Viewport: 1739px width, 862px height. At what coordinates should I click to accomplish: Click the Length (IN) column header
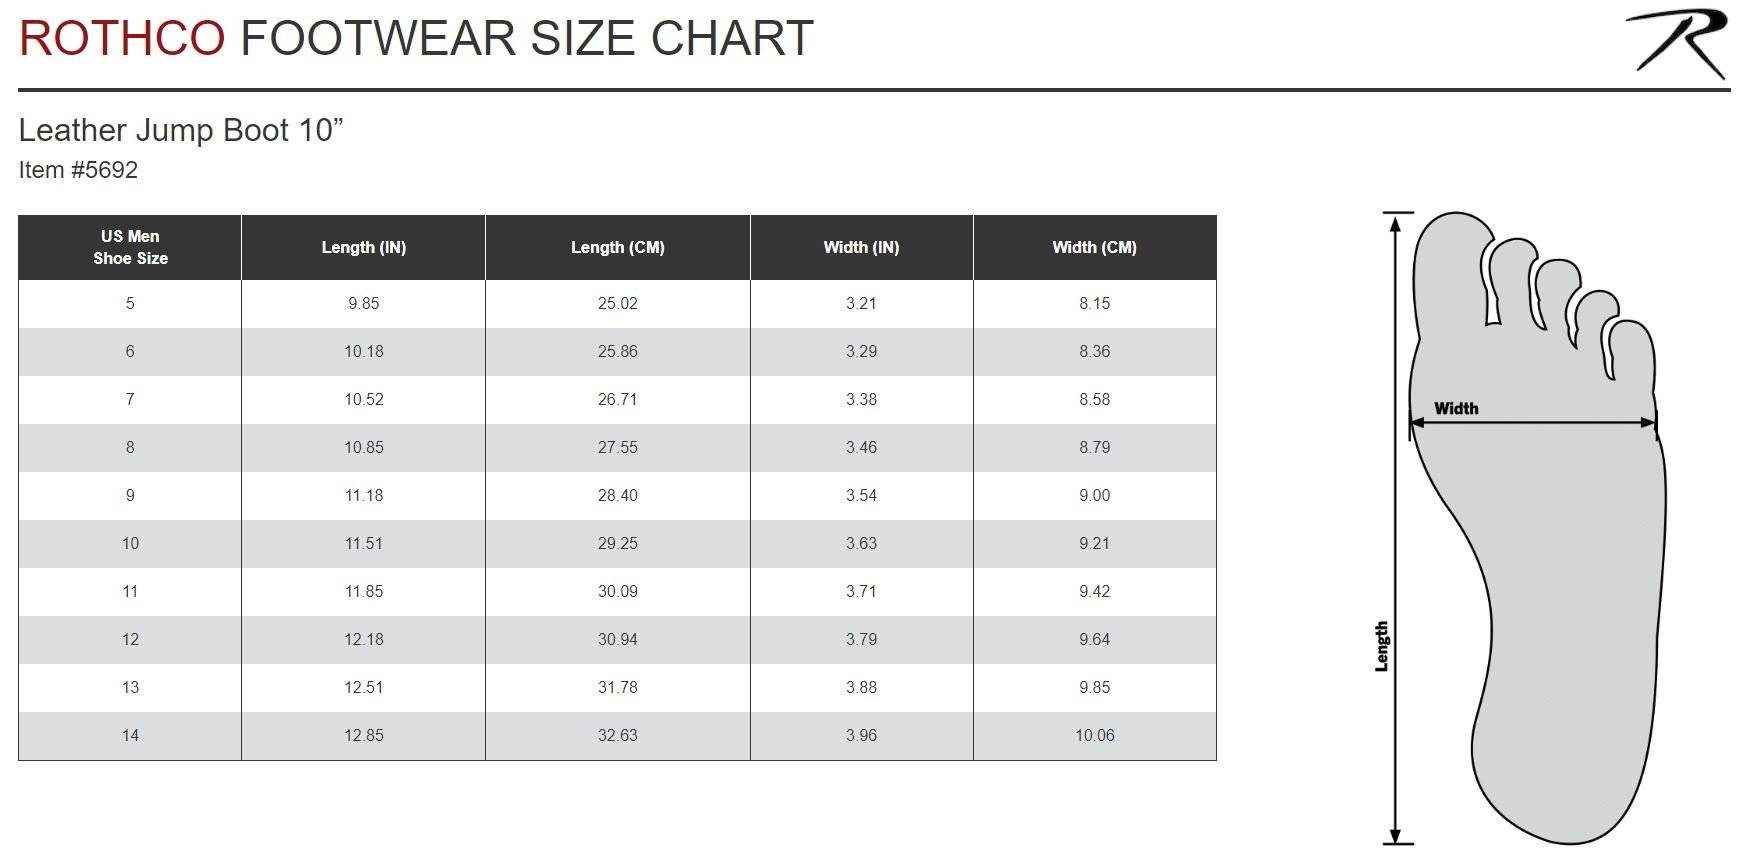pos(364,247)
